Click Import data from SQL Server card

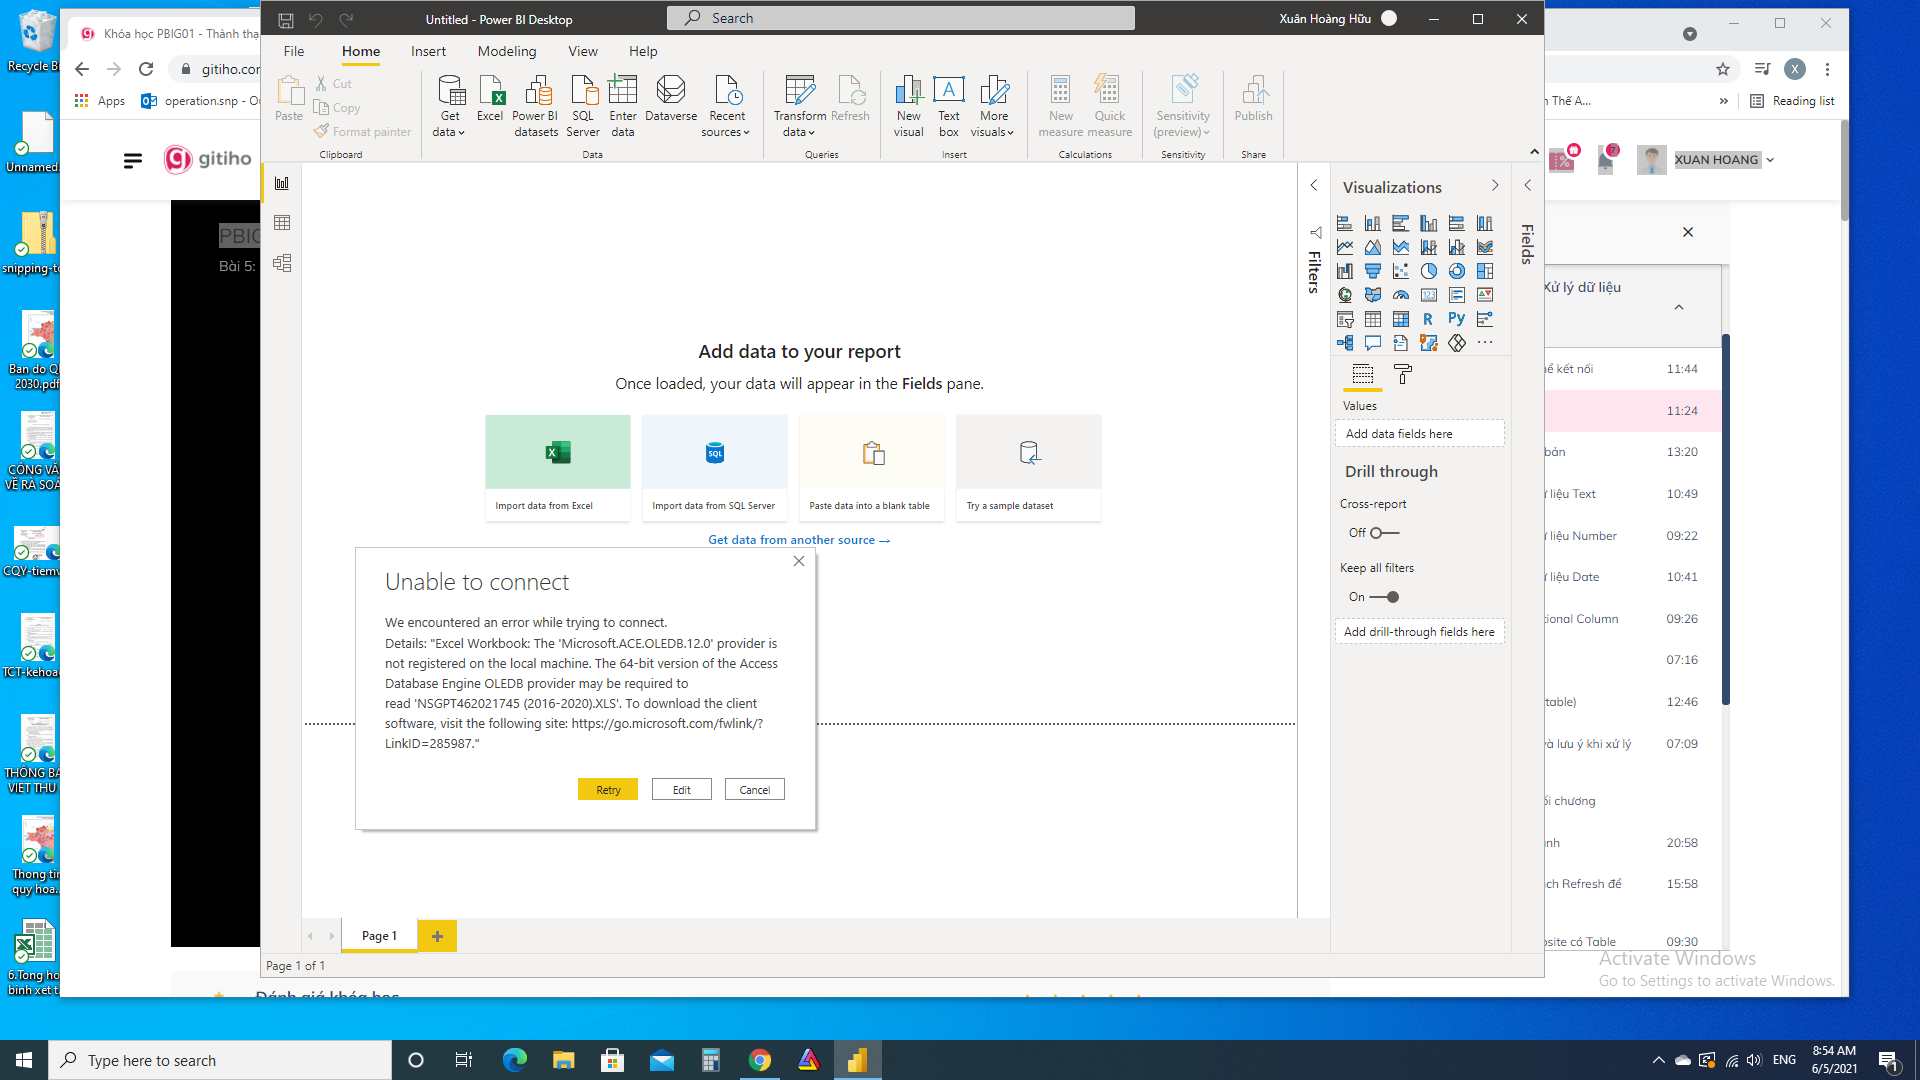714,468
